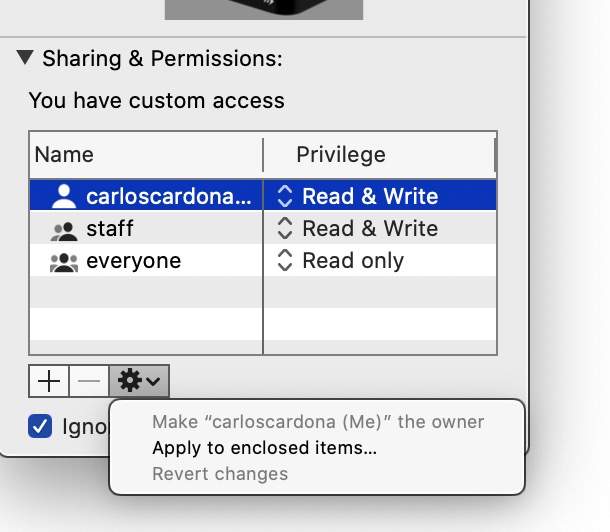Open the gear action menu

tap(139, 381)
